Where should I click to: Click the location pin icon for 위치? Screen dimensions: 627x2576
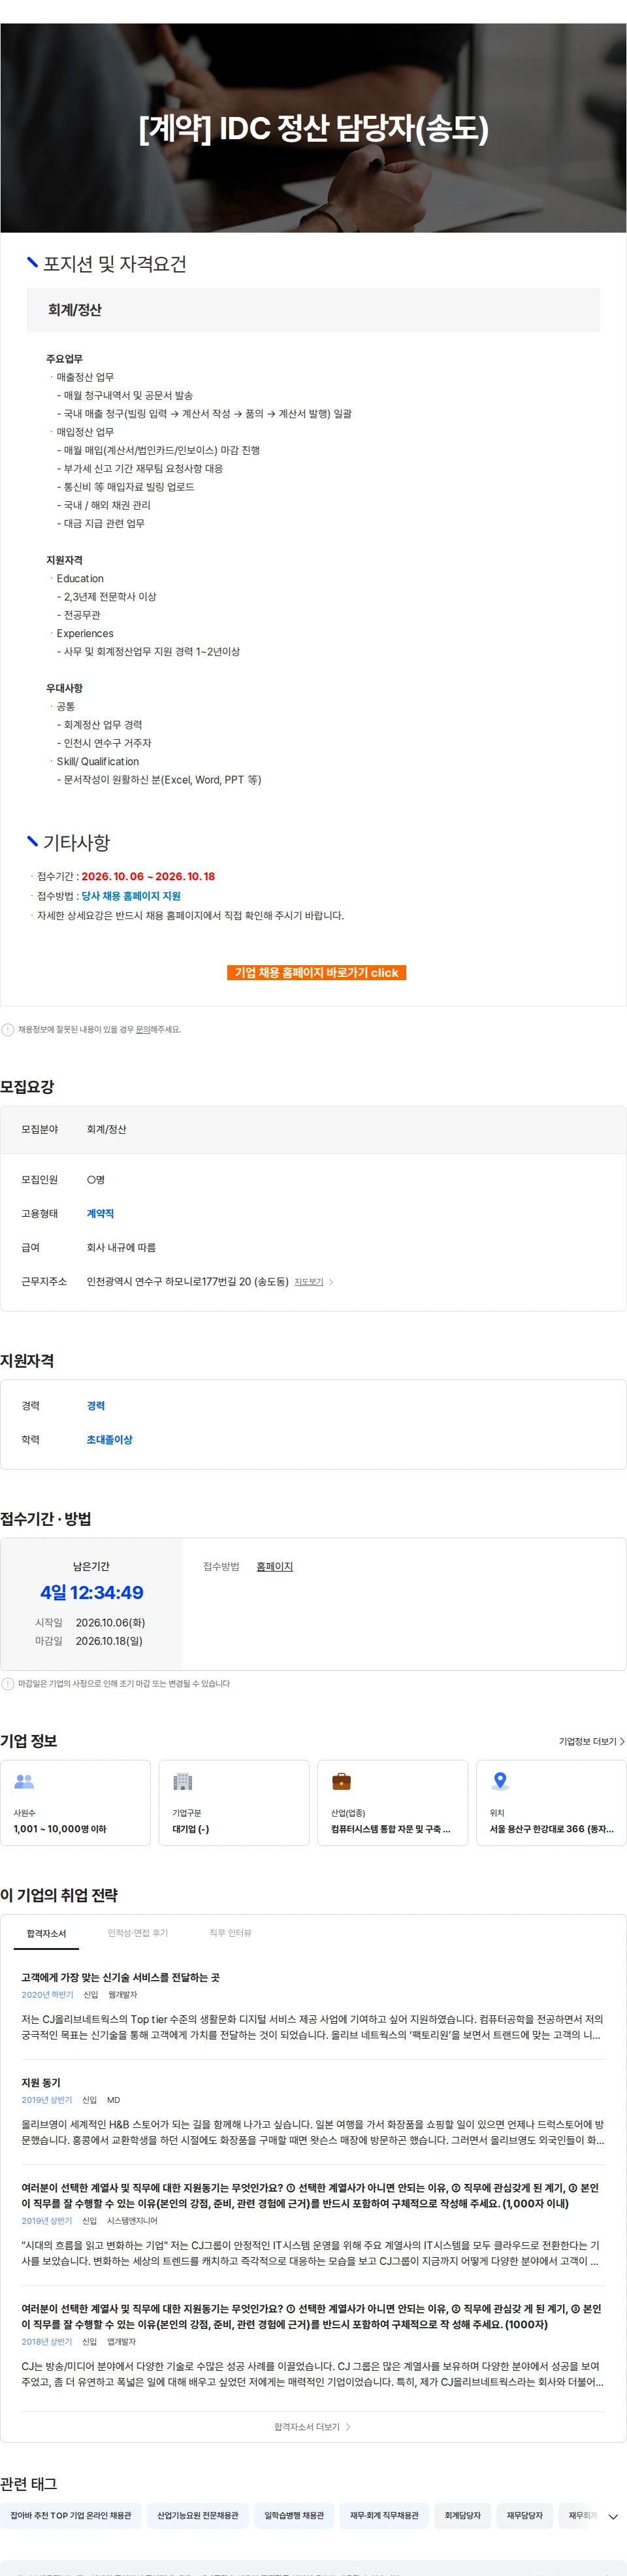(500, 1781)
